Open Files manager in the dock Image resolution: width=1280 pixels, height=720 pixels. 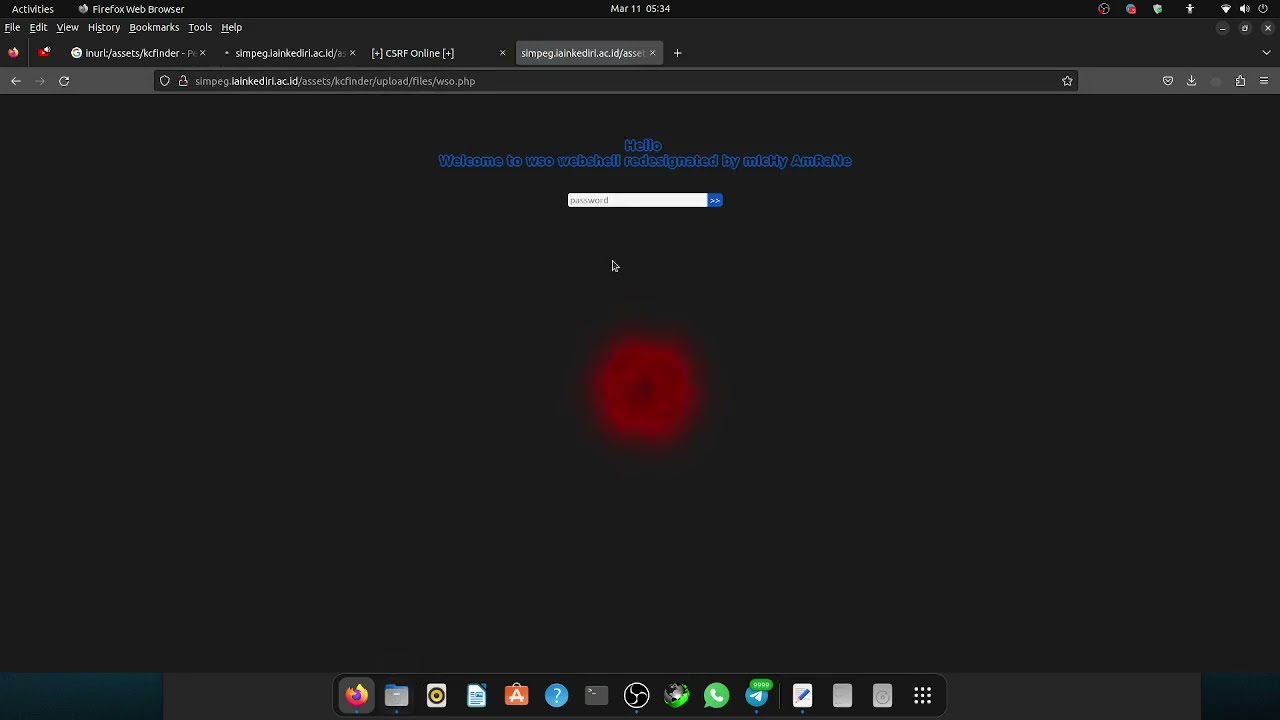coord(396,695)
